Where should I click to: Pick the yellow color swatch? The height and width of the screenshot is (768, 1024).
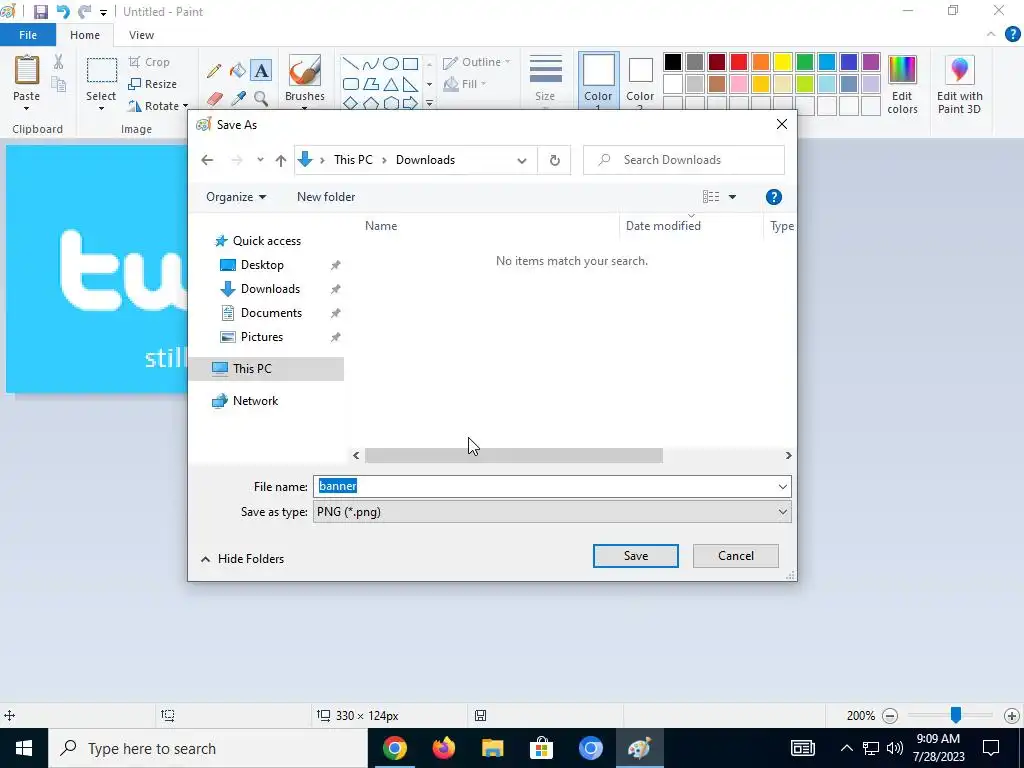point(782,62)
